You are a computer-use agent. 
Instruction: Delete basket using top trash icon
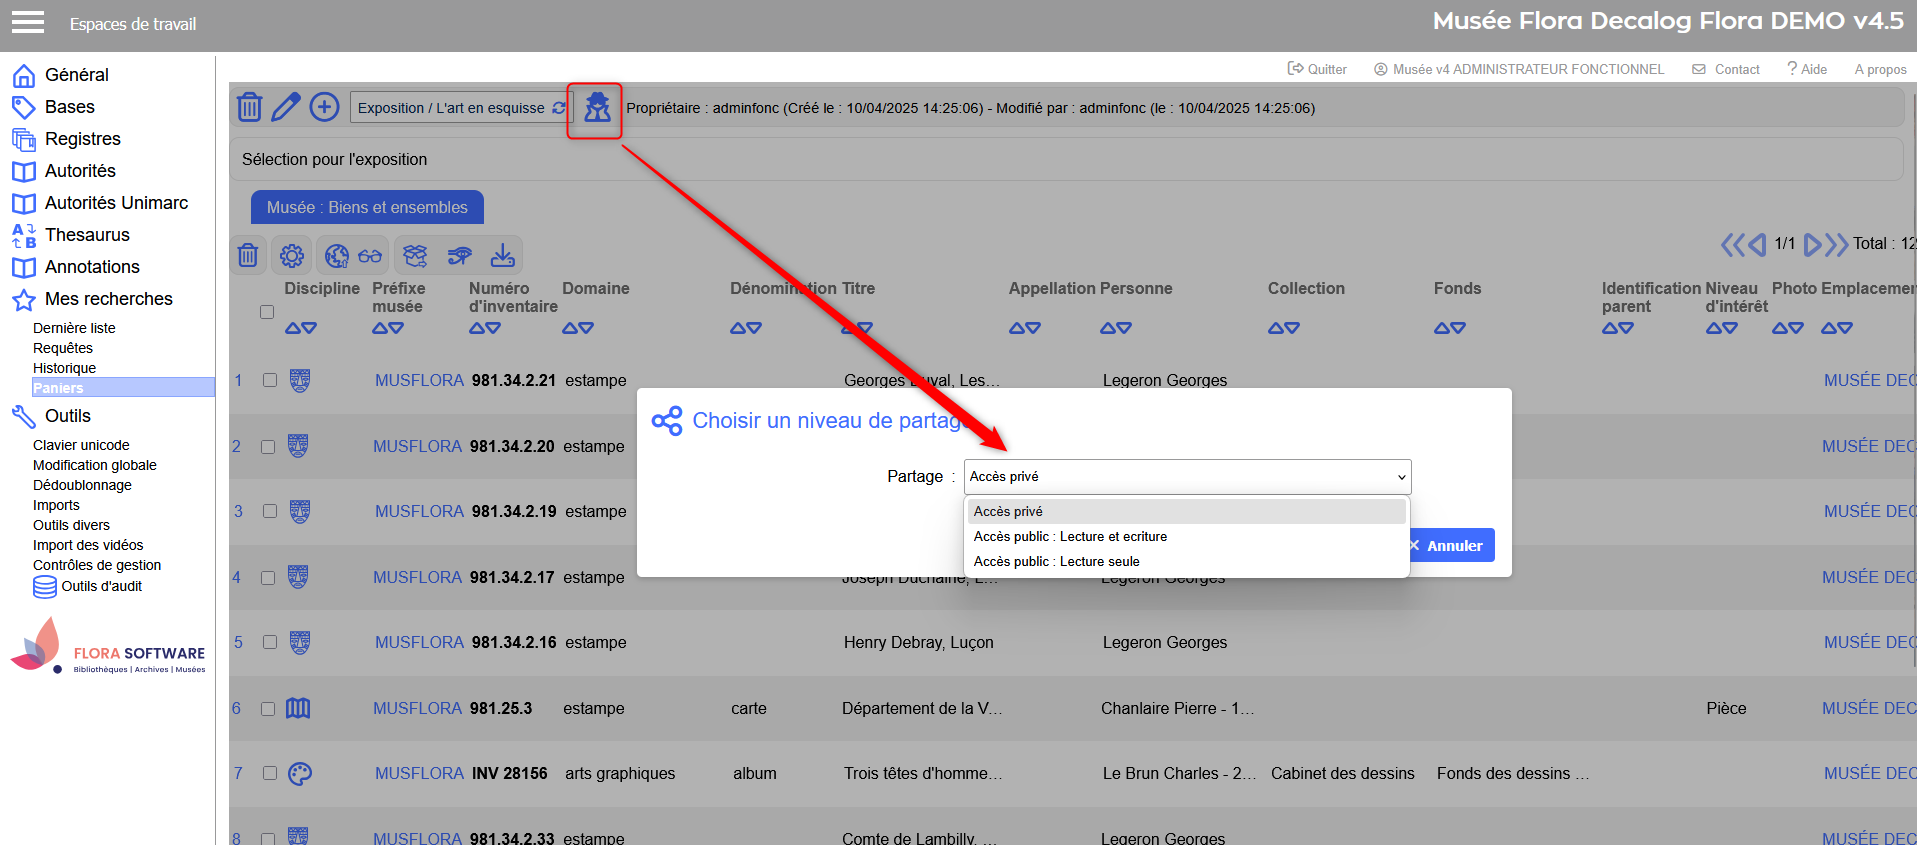pos(249,107)
